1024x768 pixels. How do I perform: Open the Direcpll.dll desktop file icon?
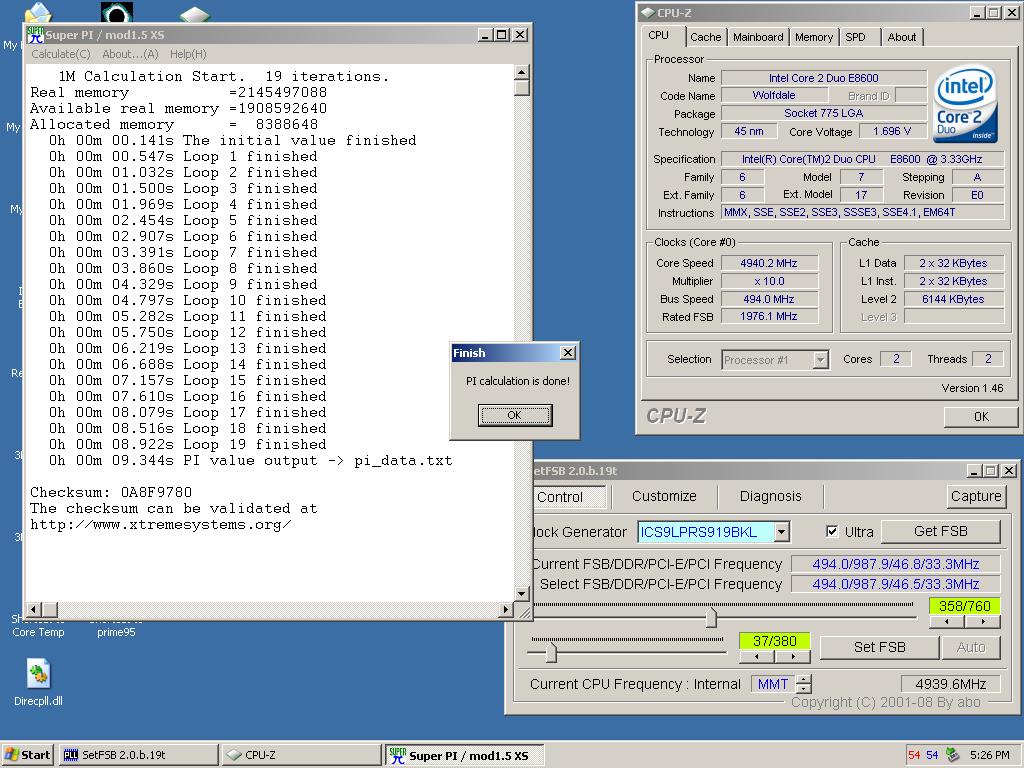pos(38,675)
